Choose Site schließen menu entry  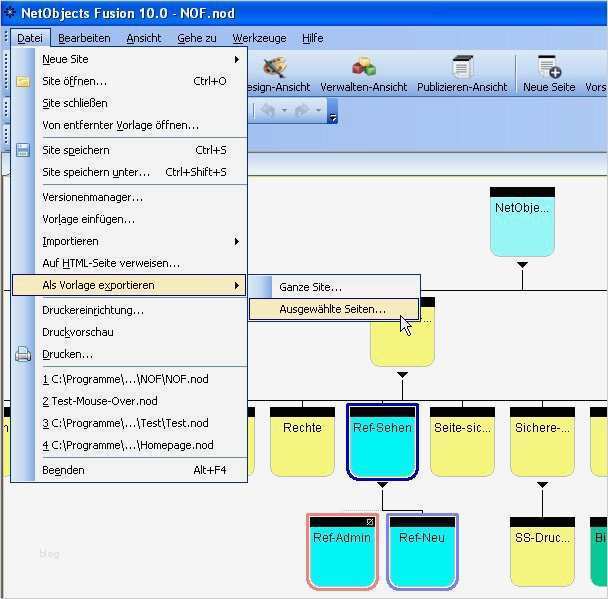129,104
